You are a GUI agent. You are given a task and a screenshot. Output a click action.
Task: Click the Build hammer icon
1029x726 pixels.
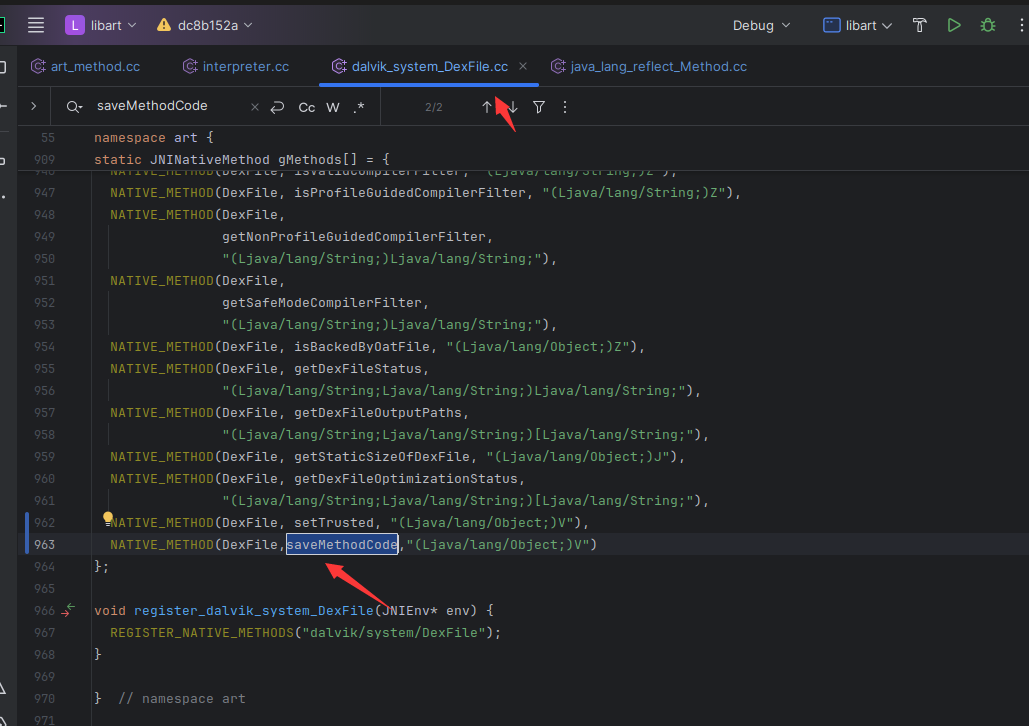[x=919, y=25]
